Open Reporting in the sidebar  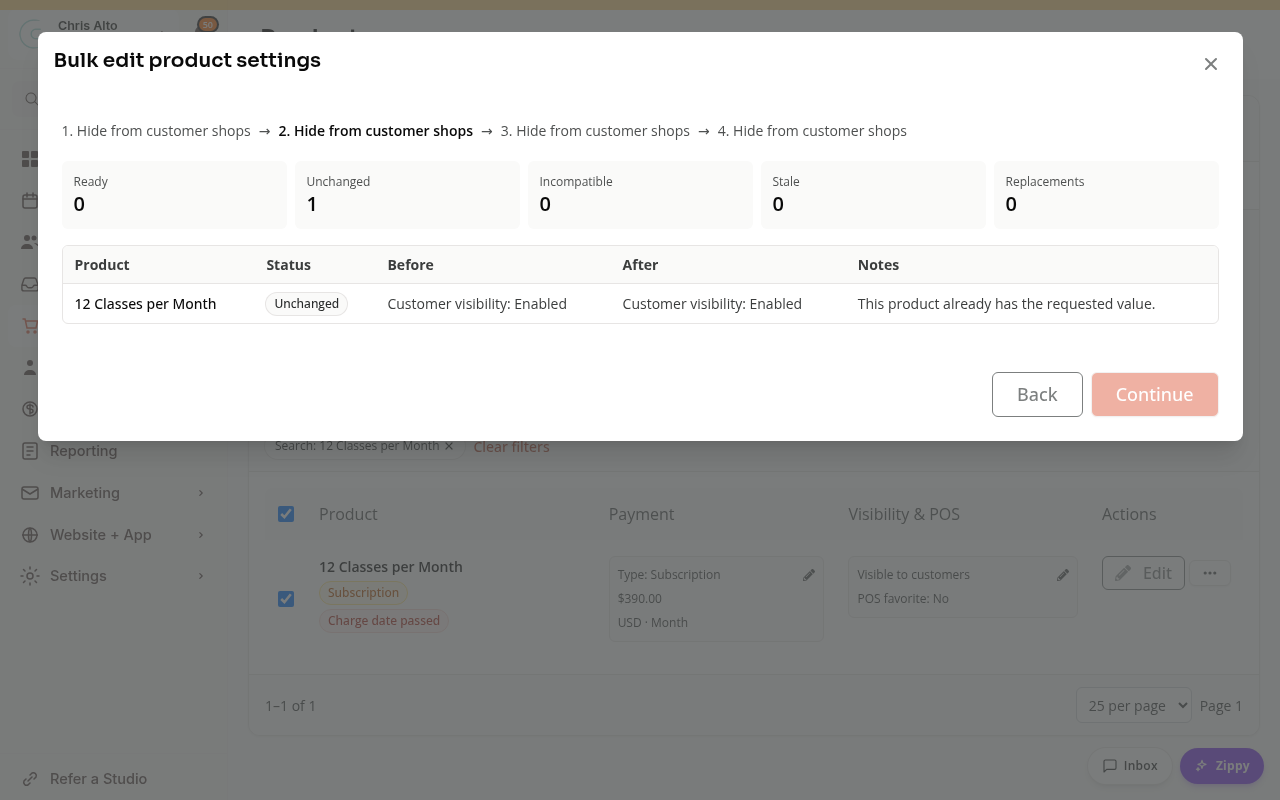[x=84, y=451]
